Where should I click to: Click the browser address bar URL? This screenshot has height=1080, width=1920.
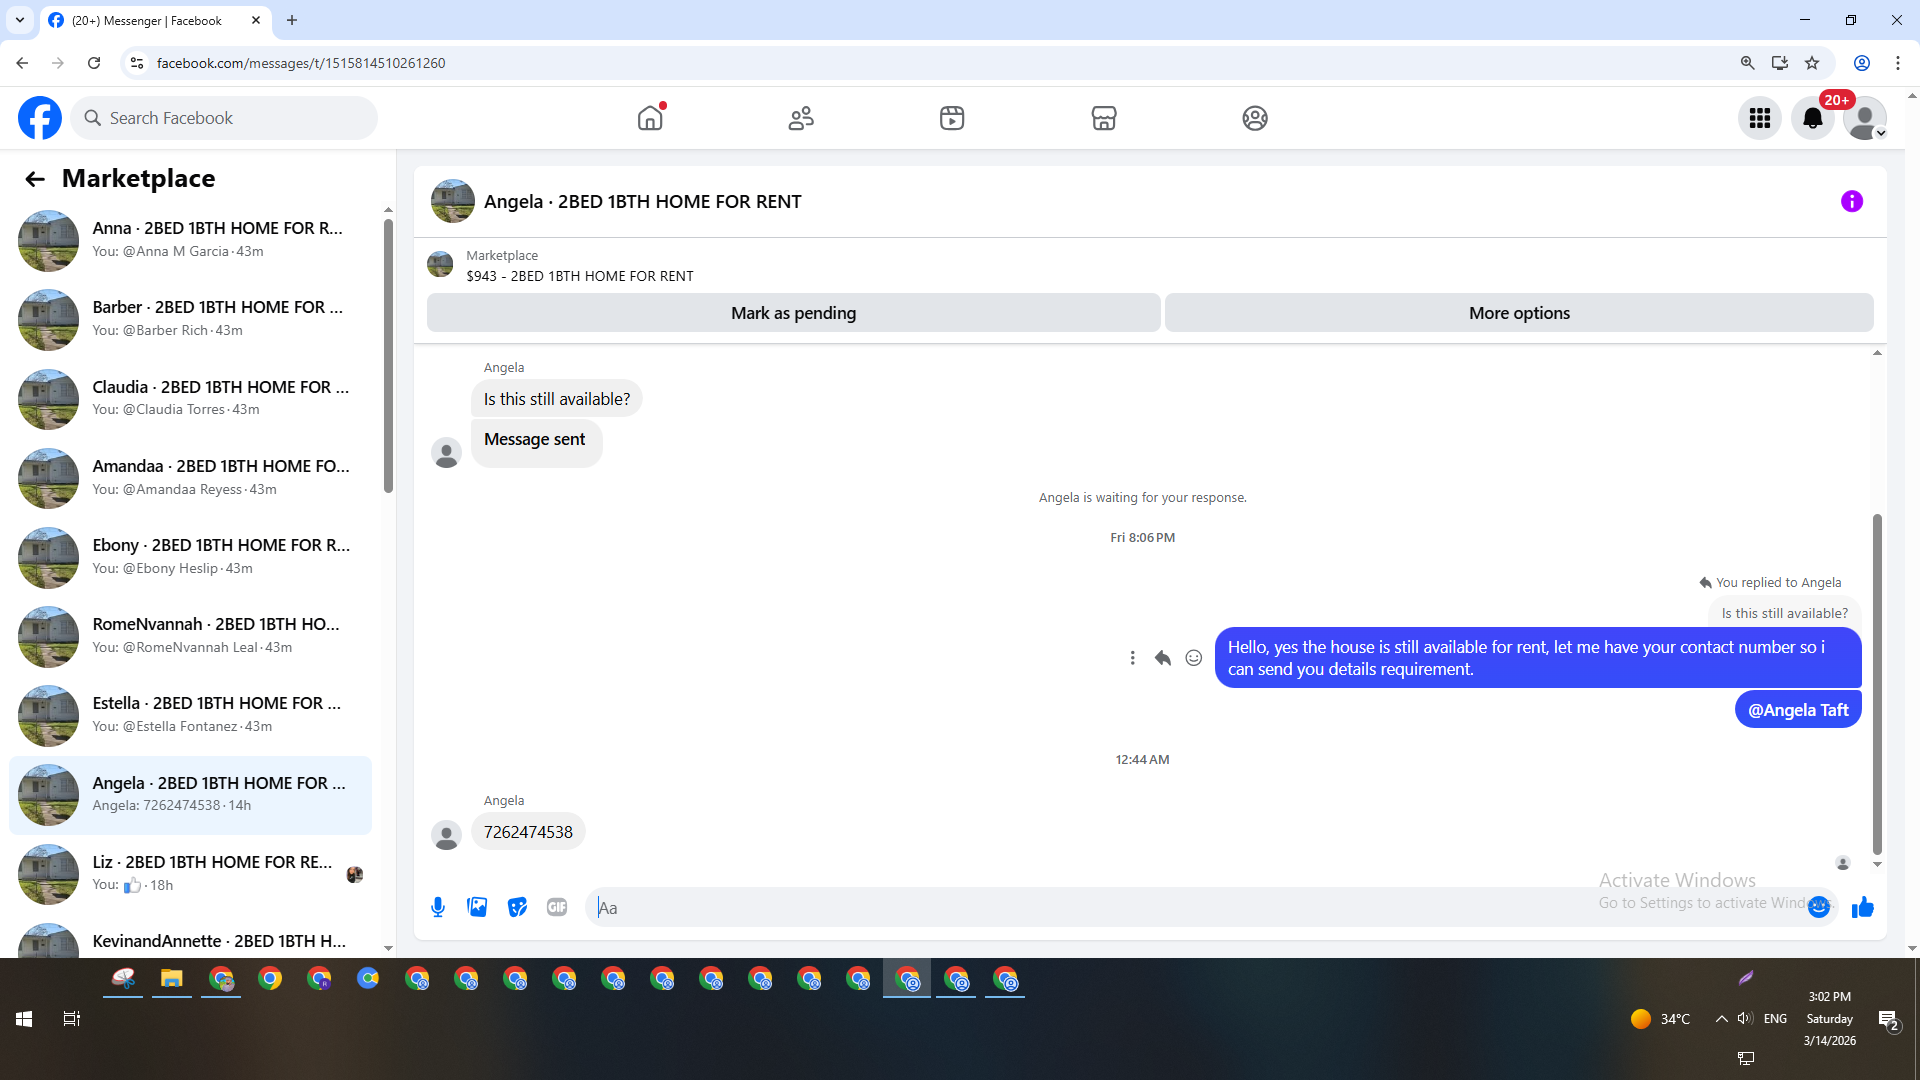(301, 63)
